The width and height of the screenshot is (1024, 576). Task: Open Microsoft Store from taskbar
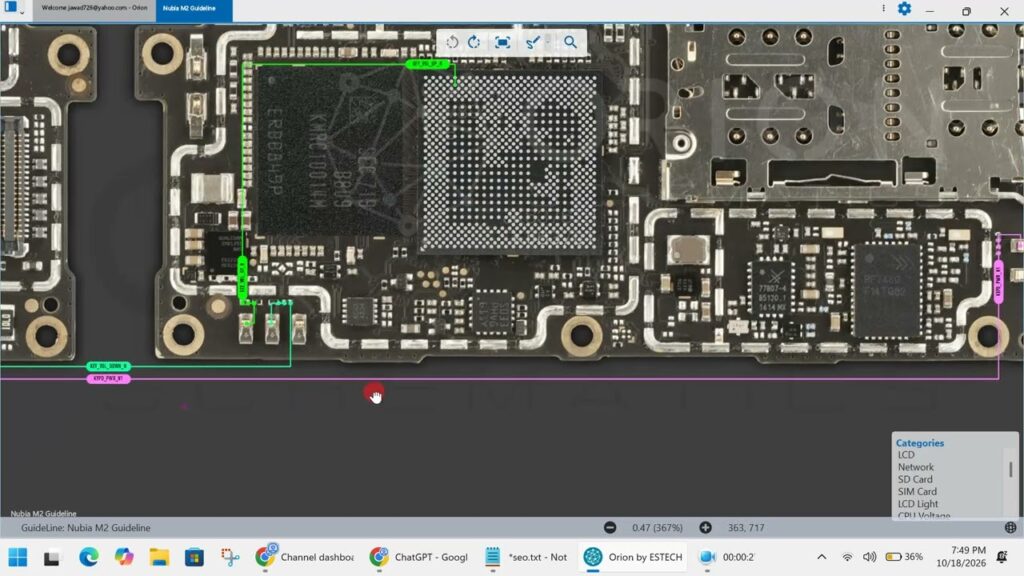(194, 557)
